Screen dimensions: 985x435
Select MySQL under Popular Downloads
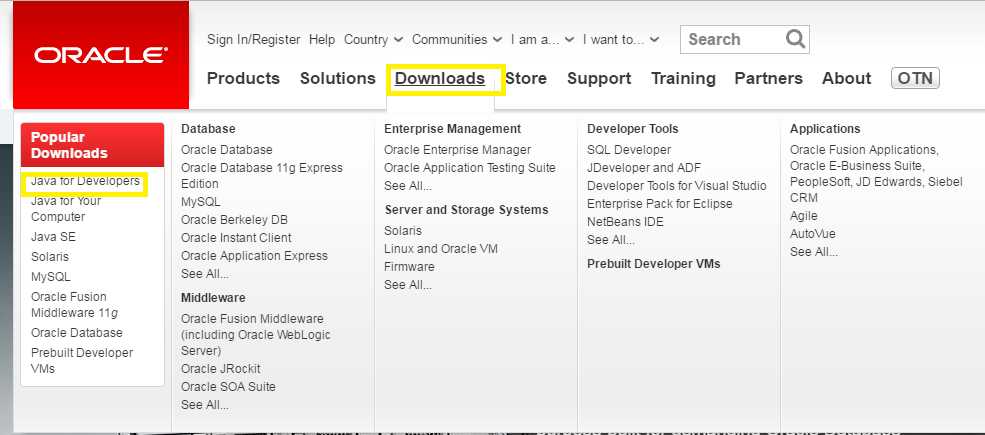(50, 277)
